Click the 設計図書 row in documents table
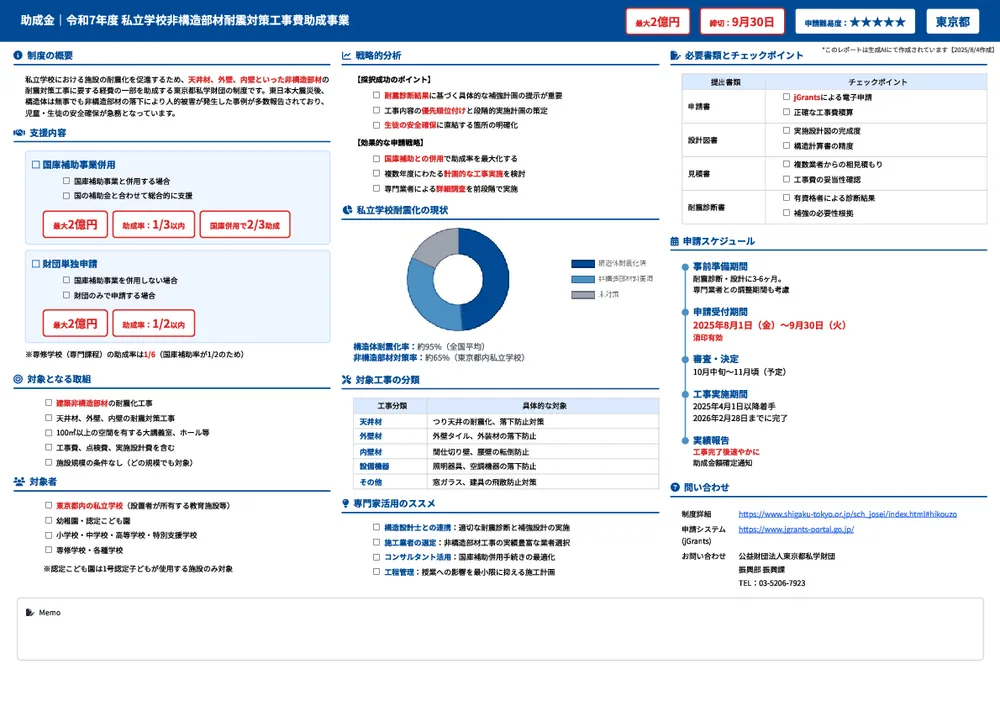 (x=834, y=140)
